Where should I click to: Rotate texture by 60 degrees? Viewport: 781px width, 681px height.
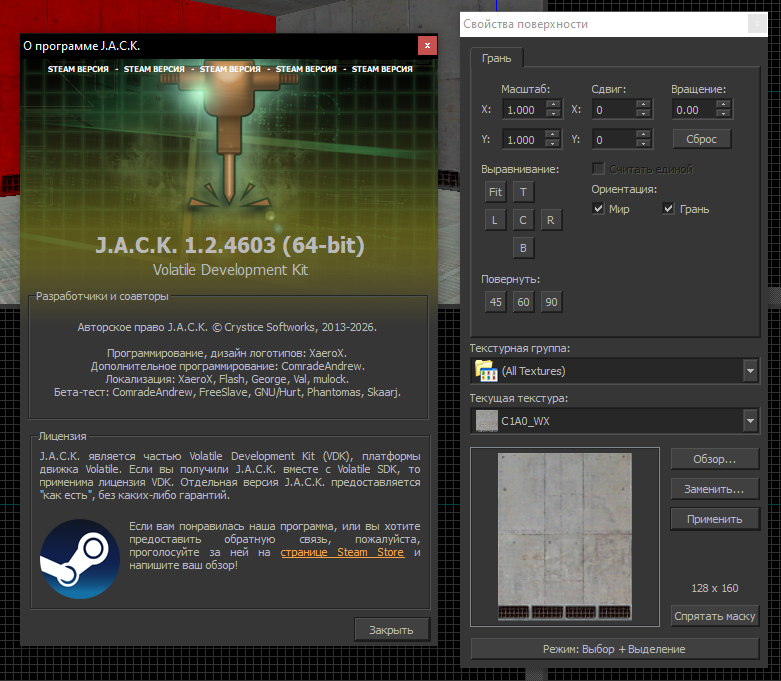523,302
